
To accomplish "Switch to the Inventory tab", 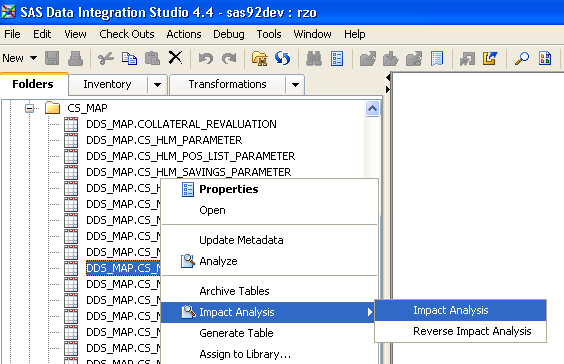I will click(x=108, y=85).
